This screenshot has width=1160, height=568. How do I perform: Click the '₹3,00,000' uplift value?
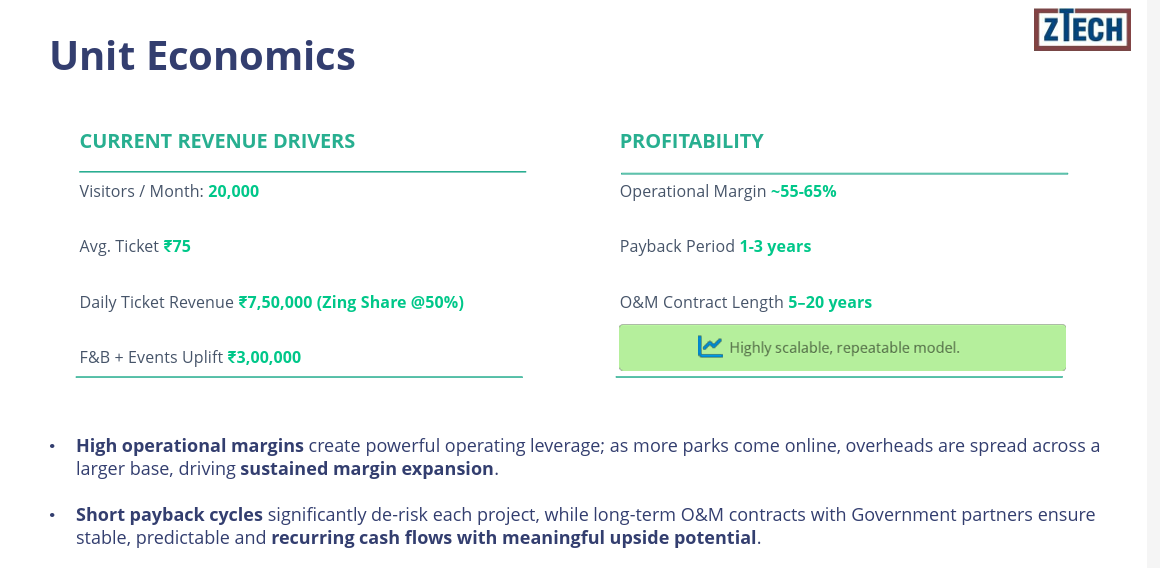pyautogui.click(x=264, y=357)
